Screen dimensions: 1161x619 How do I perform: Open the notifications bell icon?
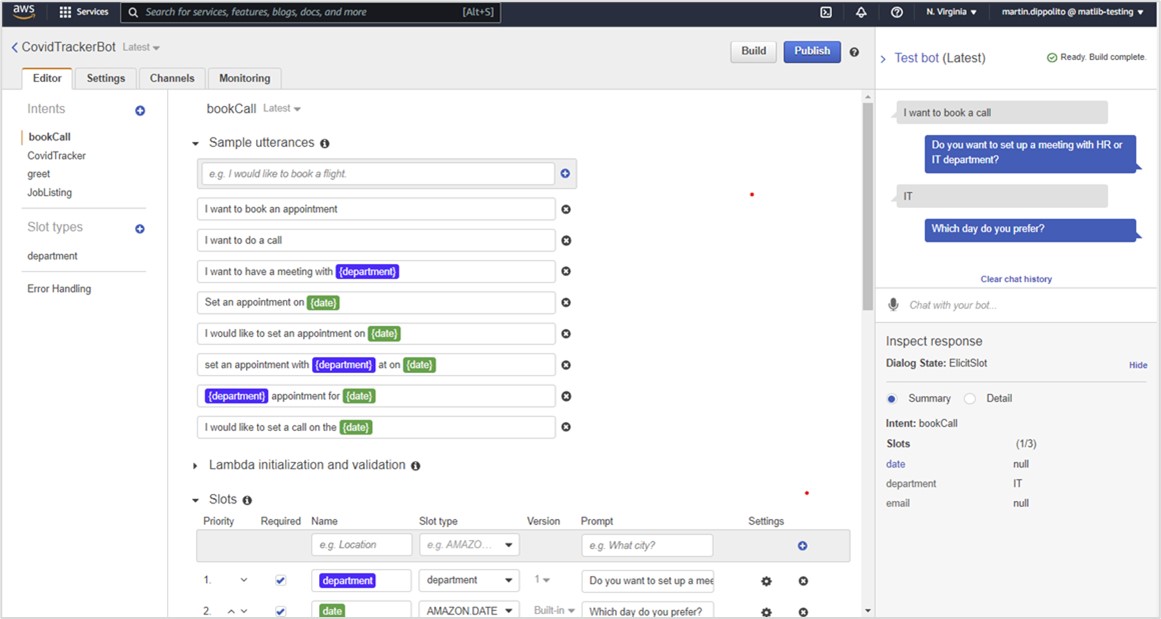(861, 12)
